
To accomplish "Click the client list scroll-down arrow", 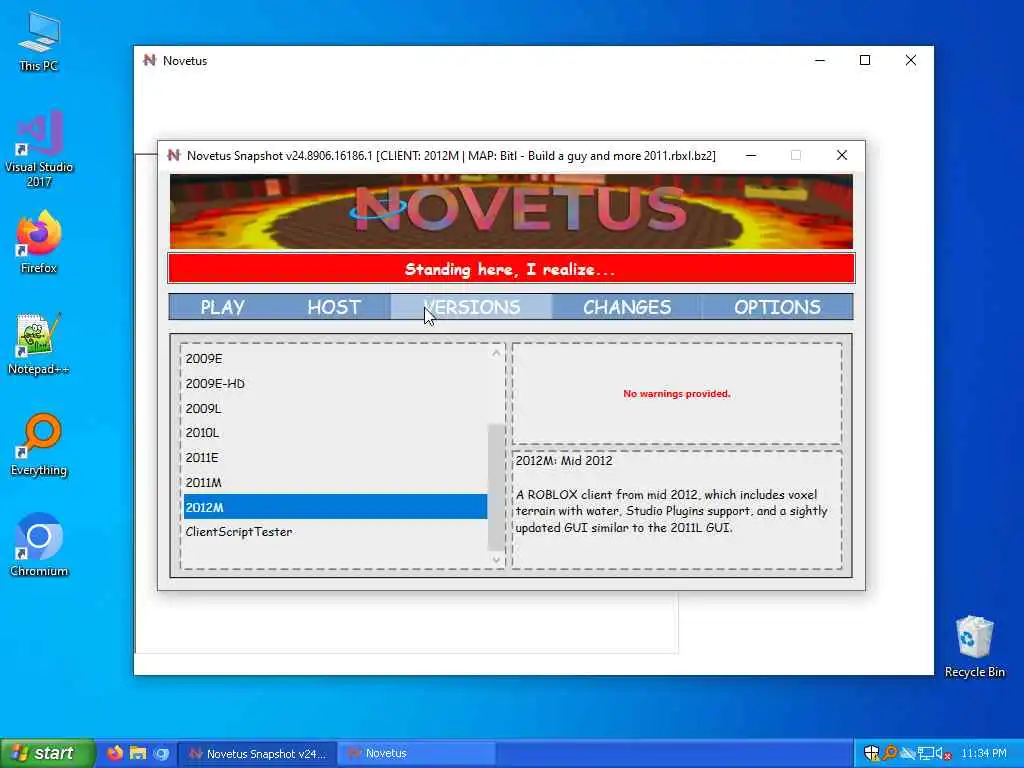I will tap(496, 560).
